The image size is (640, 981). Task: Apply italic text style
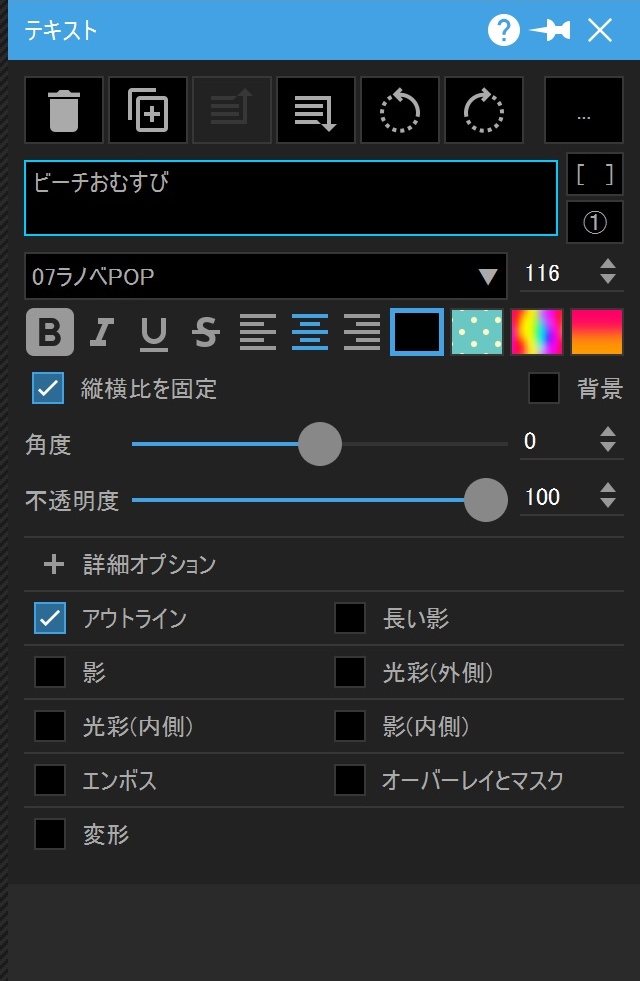pos(101,332)
